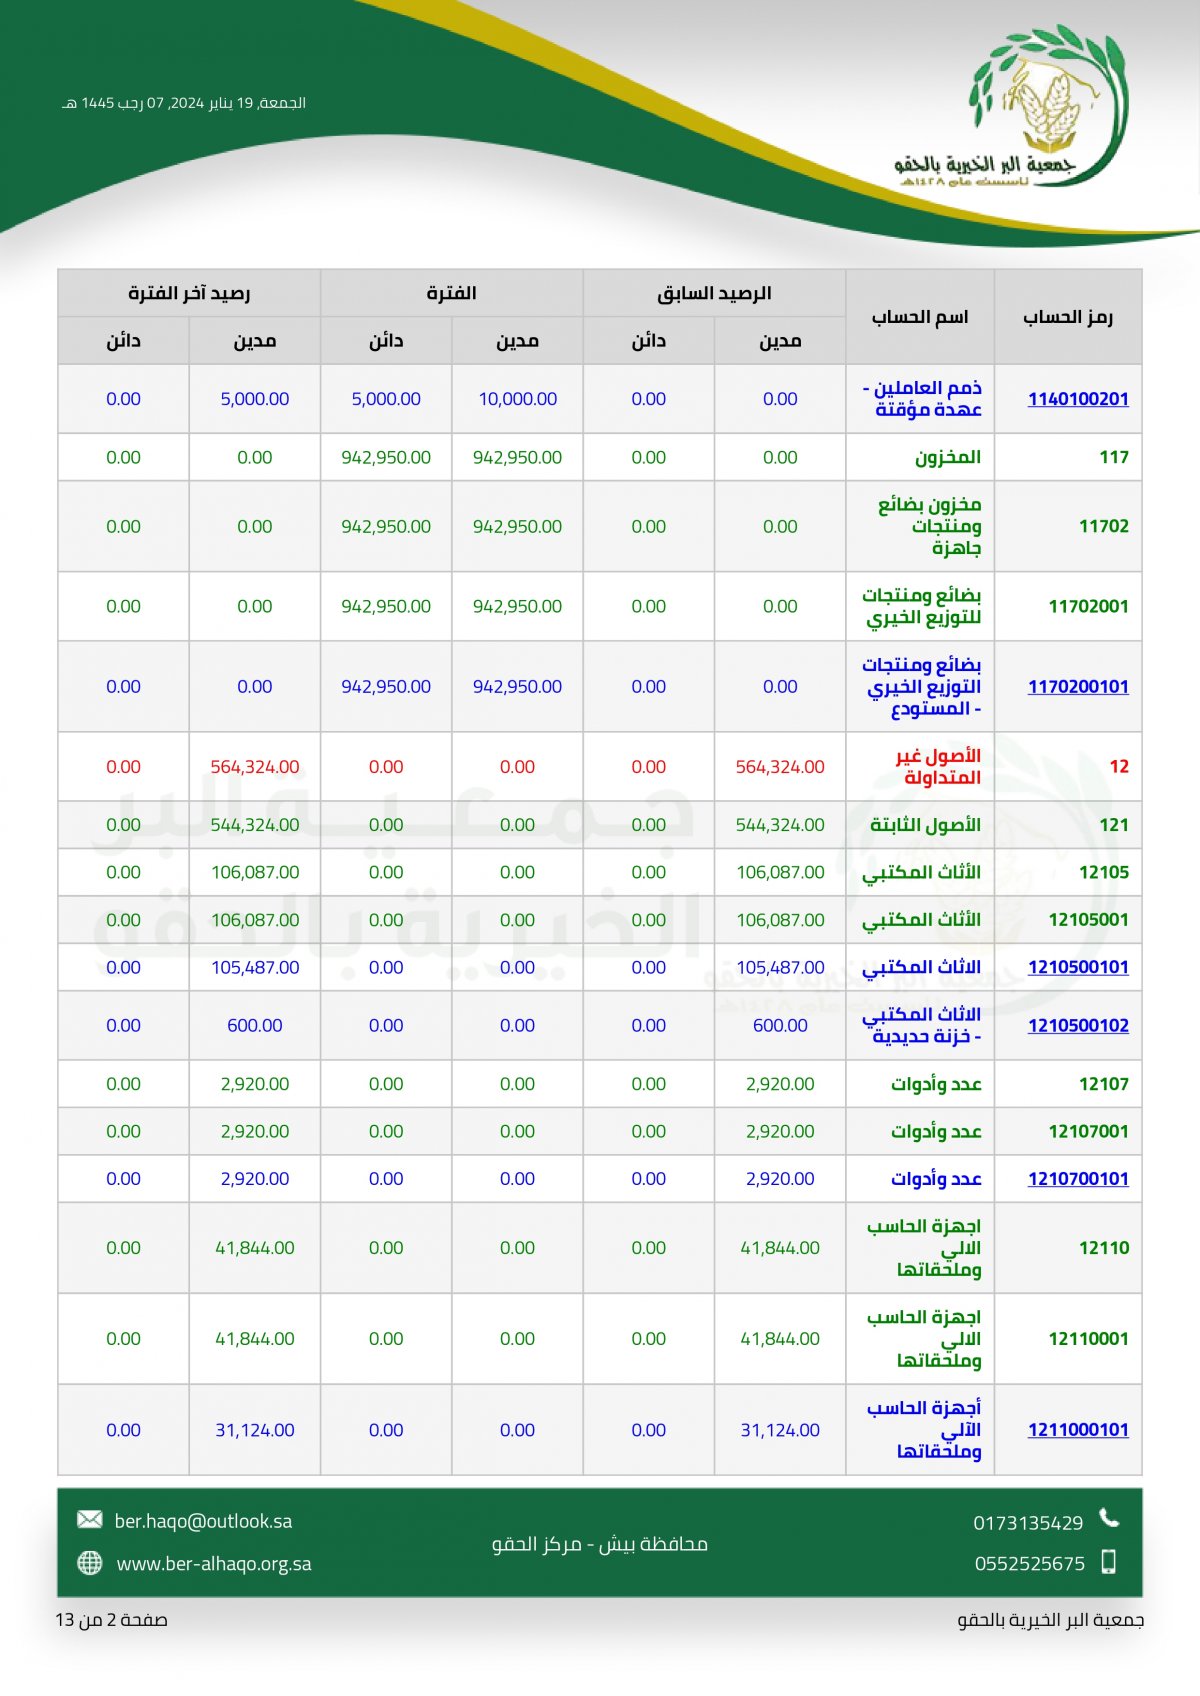Click value 10,000.00 in first row
The image size is (1200, 1696).
(517, 399)
